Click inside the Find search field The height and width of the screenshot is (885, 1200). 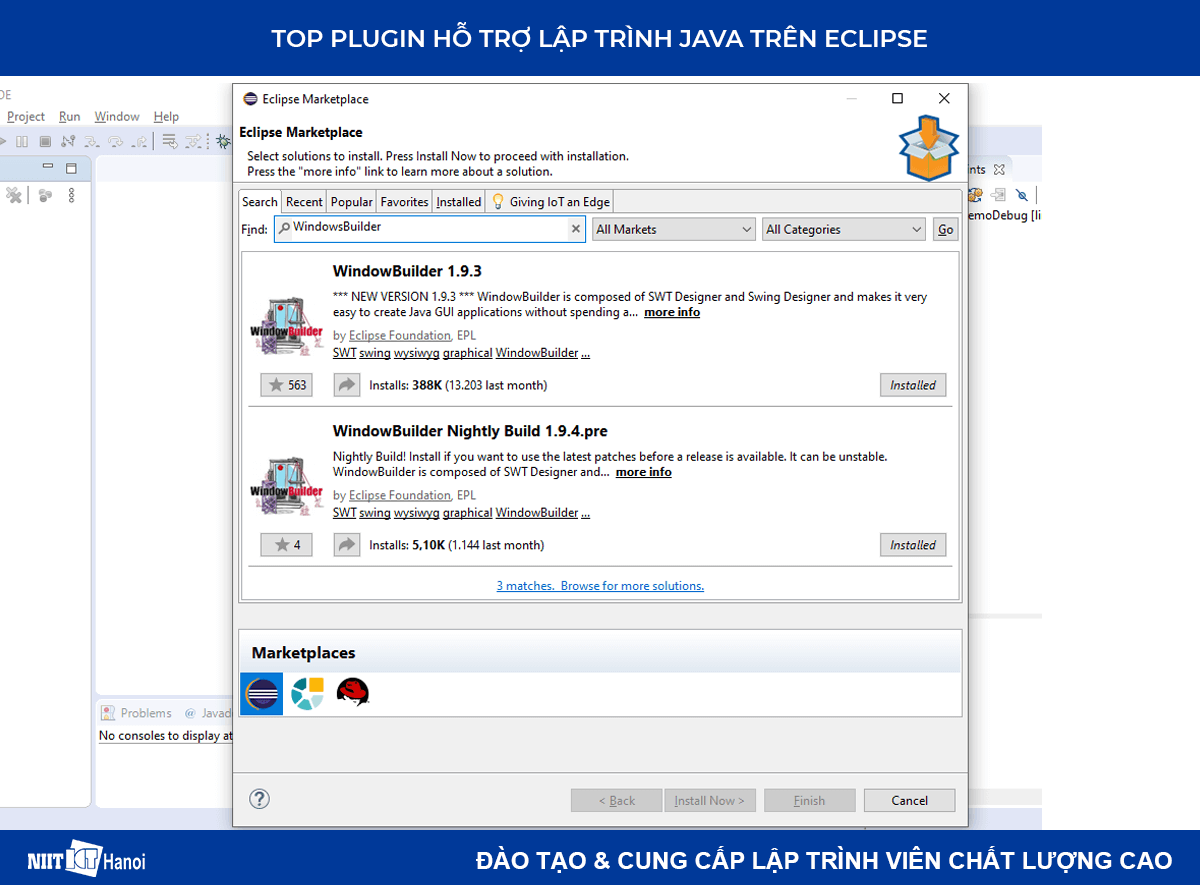click(x=430, y=228)
